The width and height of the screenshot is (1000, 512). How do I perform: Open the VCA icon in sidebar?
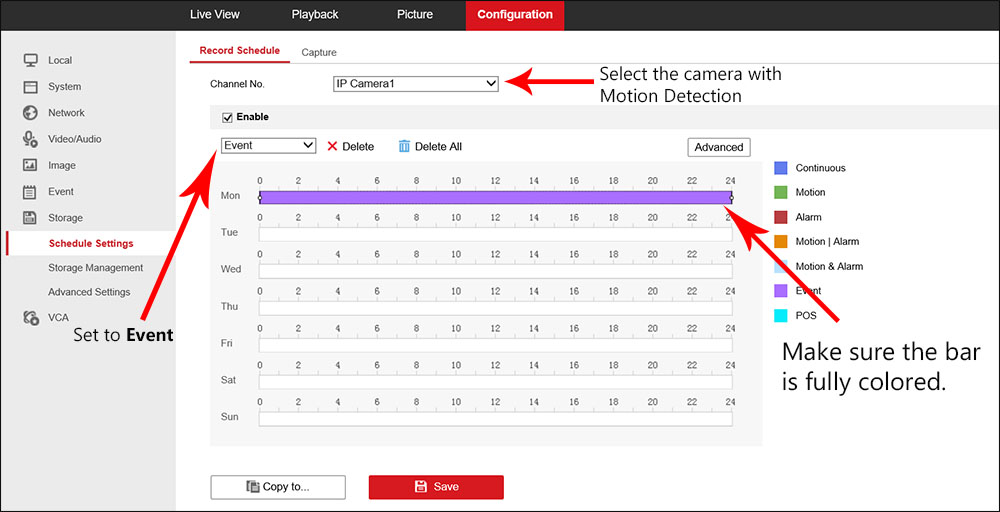(x=30, y=317)
